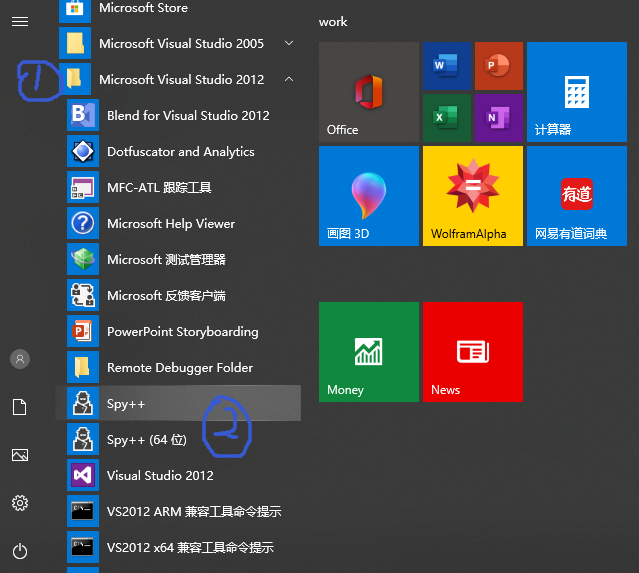This screenshot has height=573, width=639.
Task: Select "Microsoft Visual Studio 2012" folder label
Action: [181, 79]
